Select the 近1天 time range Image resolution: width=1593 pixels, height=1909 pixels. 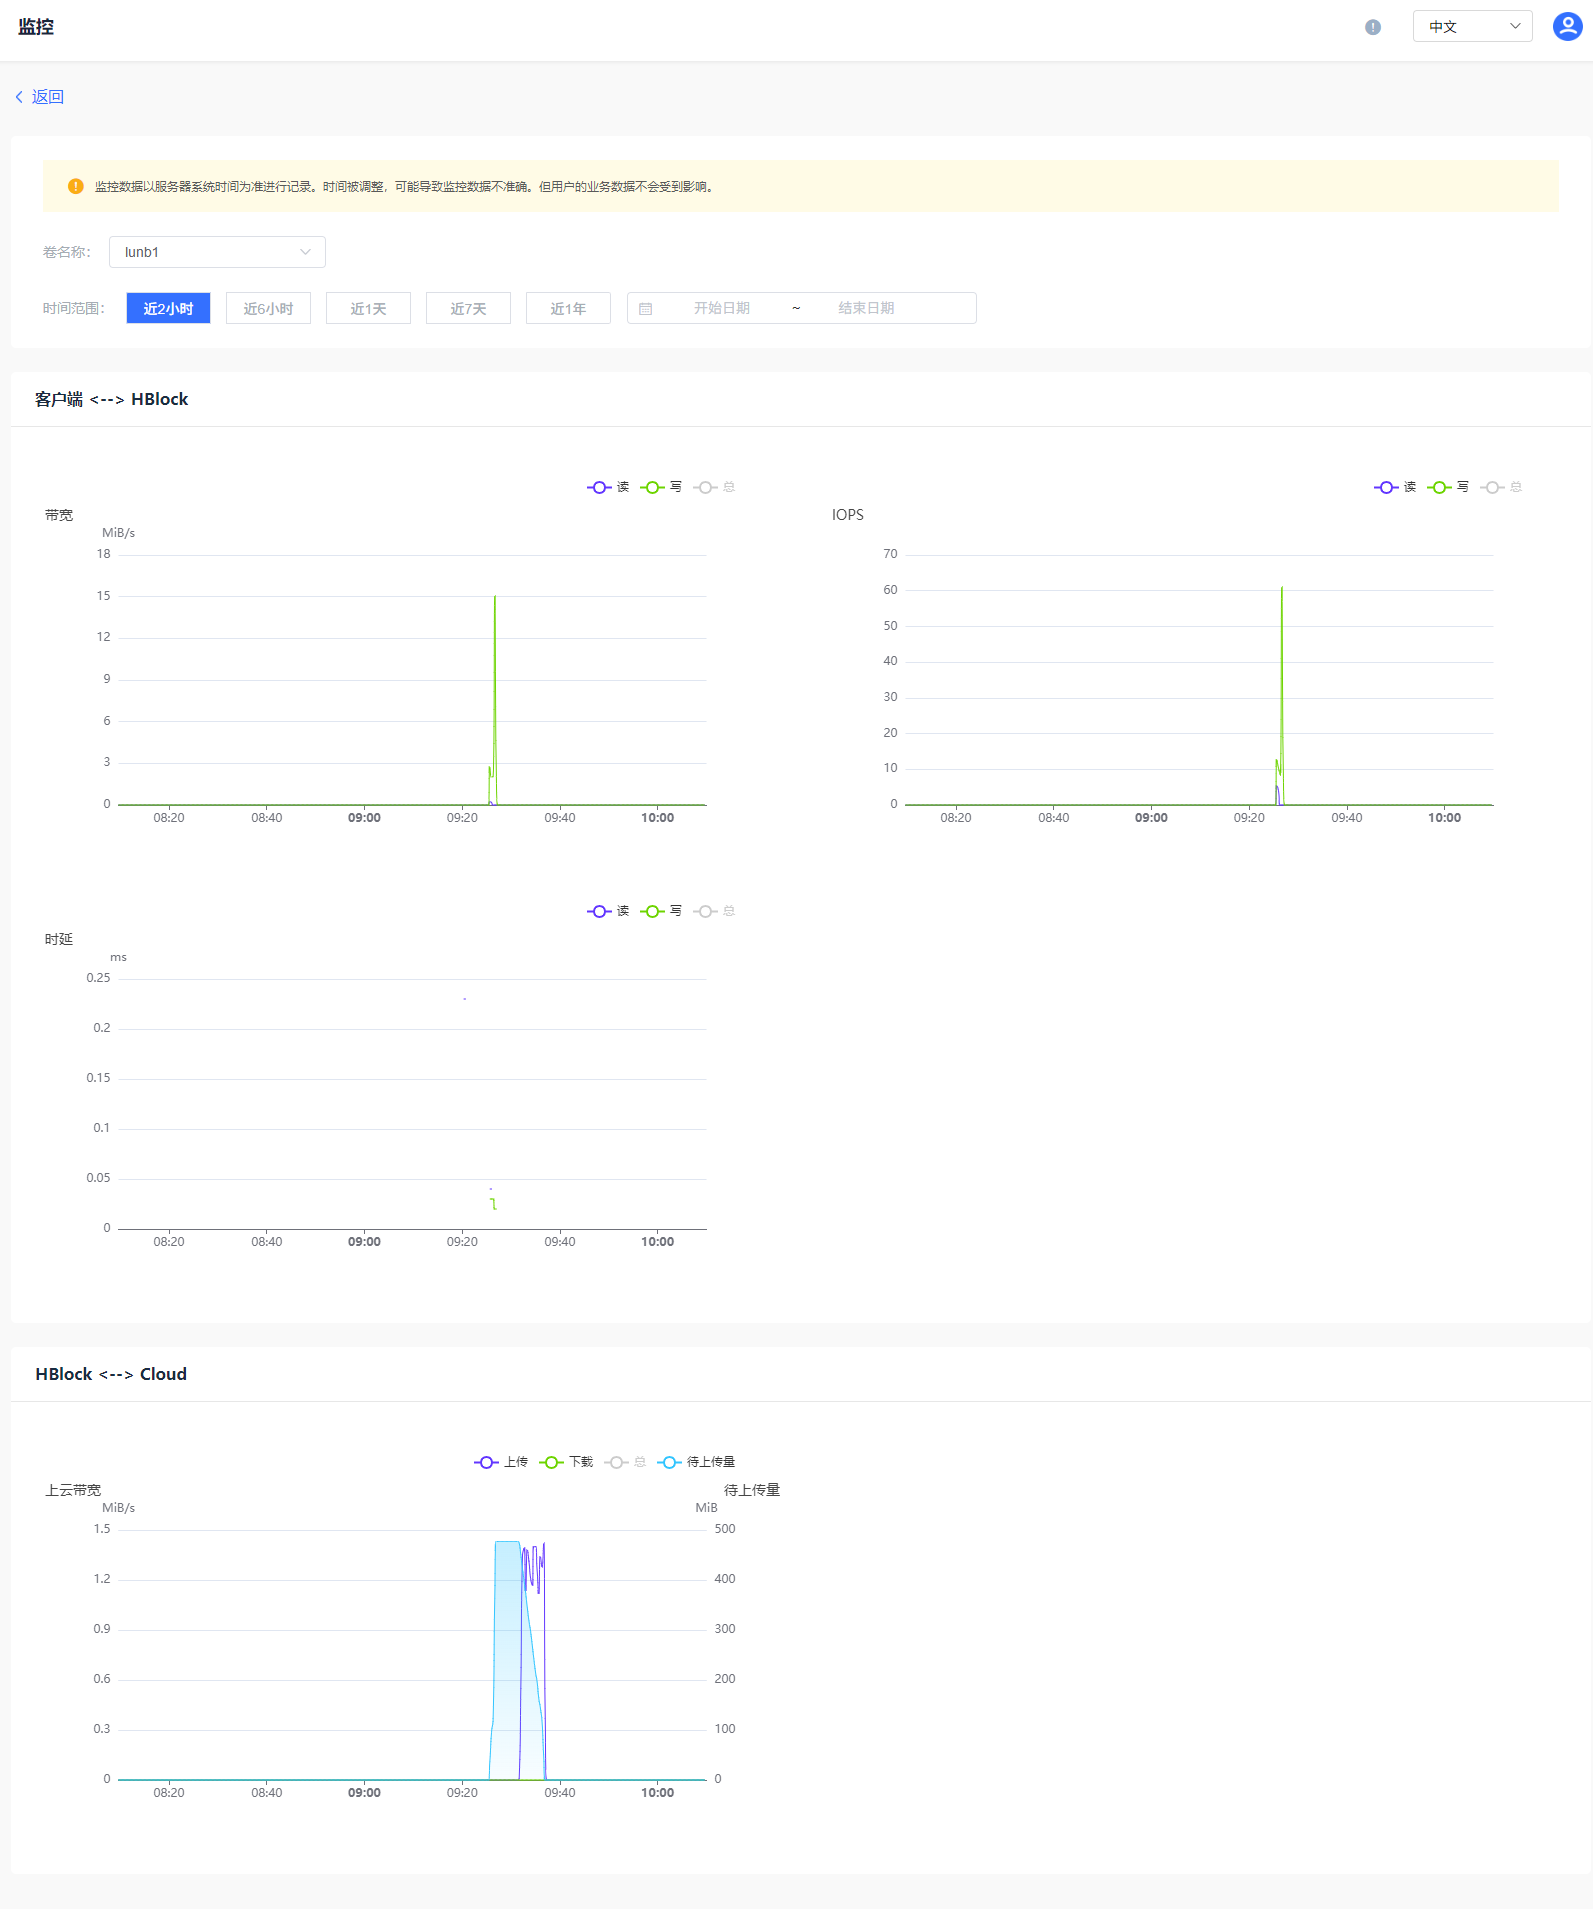tap(368, 309)
